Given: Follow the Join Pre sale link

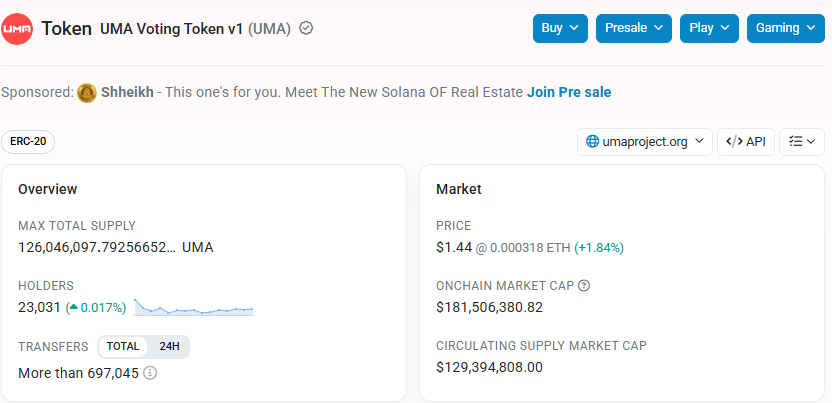Looking at the screenshot, I should (x=569, y=93).
